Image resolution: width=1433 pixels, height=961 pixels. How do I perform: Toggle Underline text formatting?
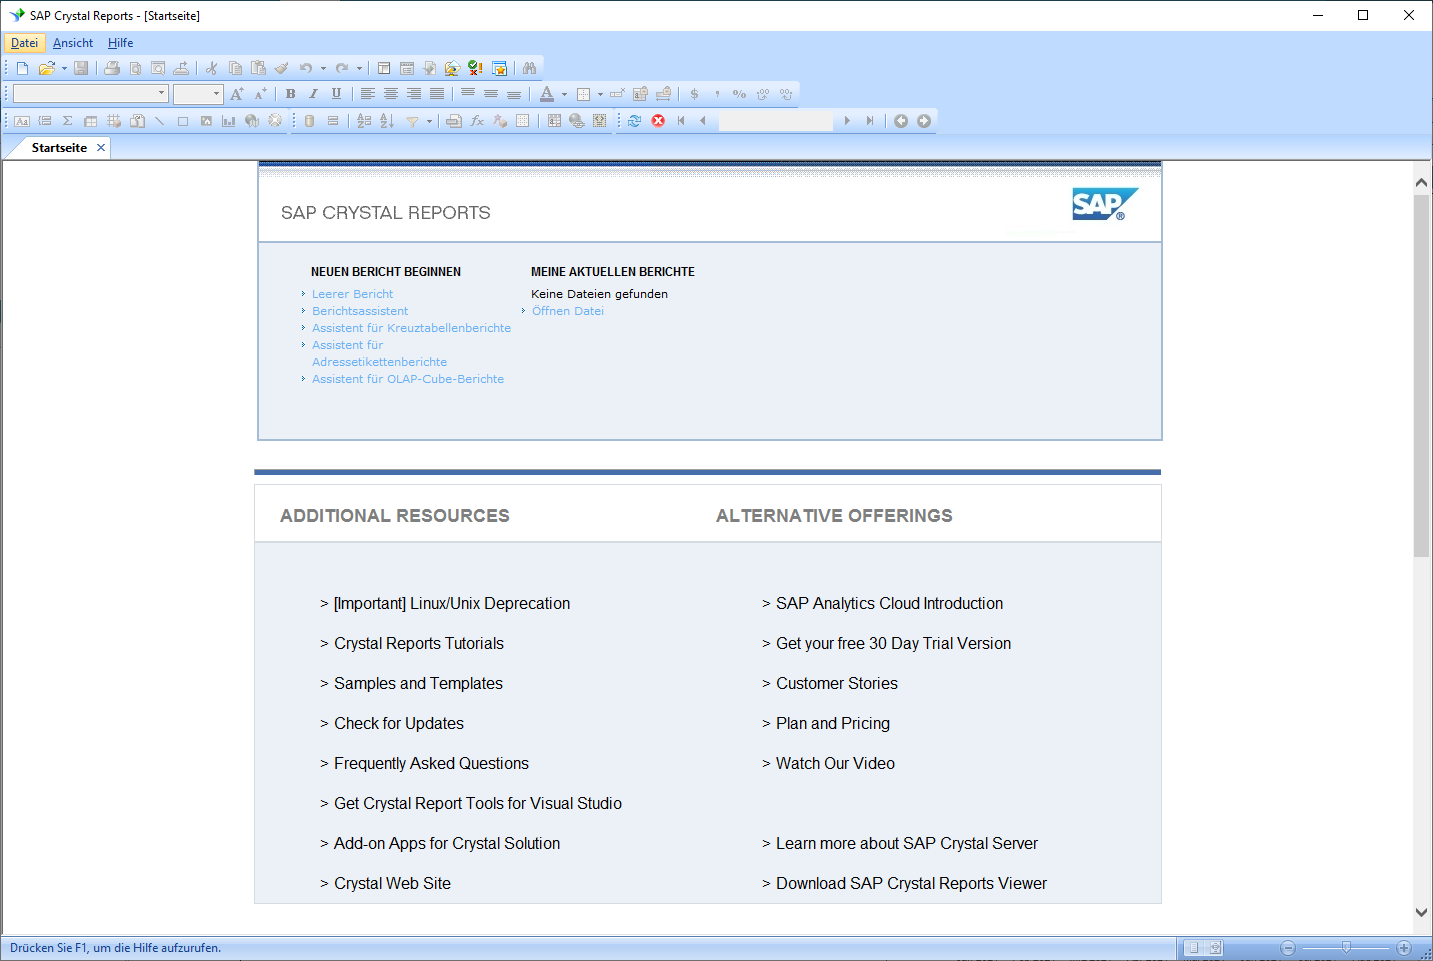coord(336,94)
